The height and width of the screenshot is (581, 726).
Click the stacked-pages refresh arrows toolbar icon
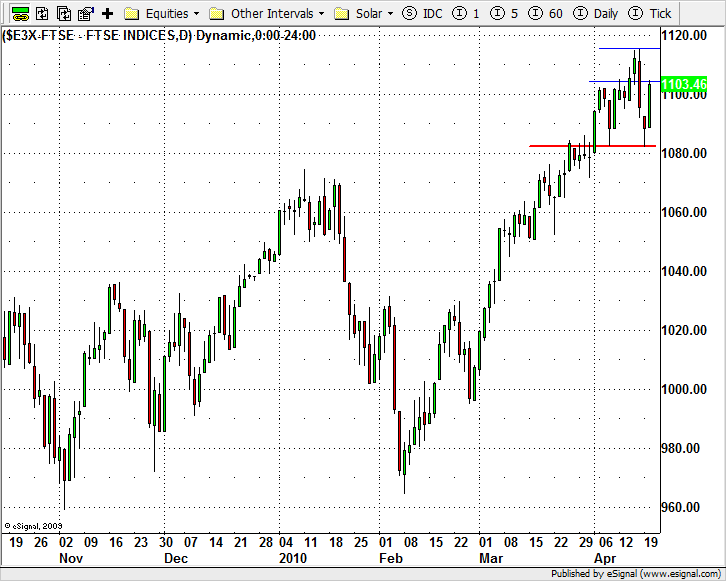click(64, 13)
